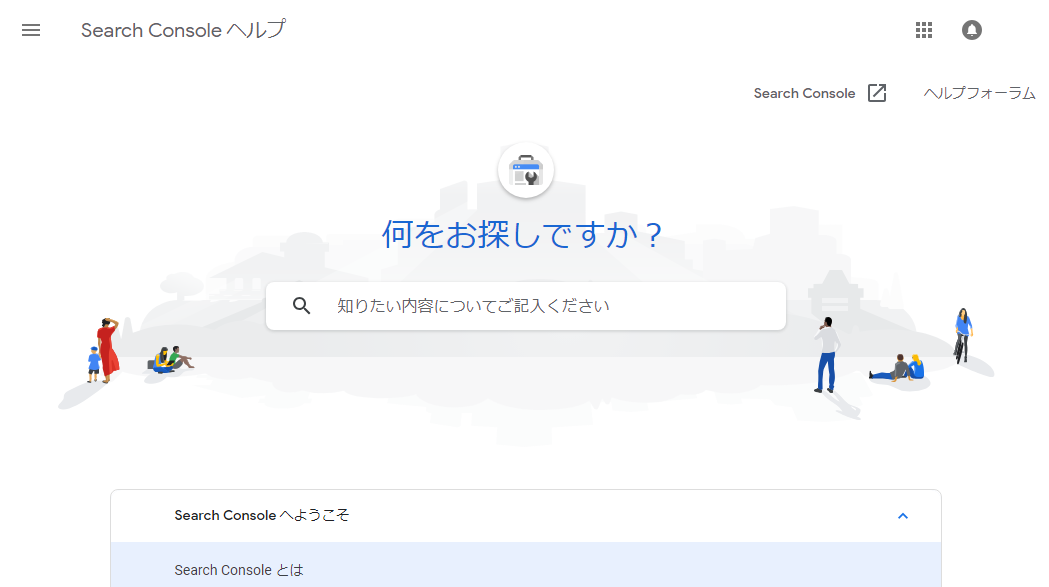The height and width of the screenshot is (587, 1049).
Task: Go to ヘルプフォーラム
Action: click(979, 93)
